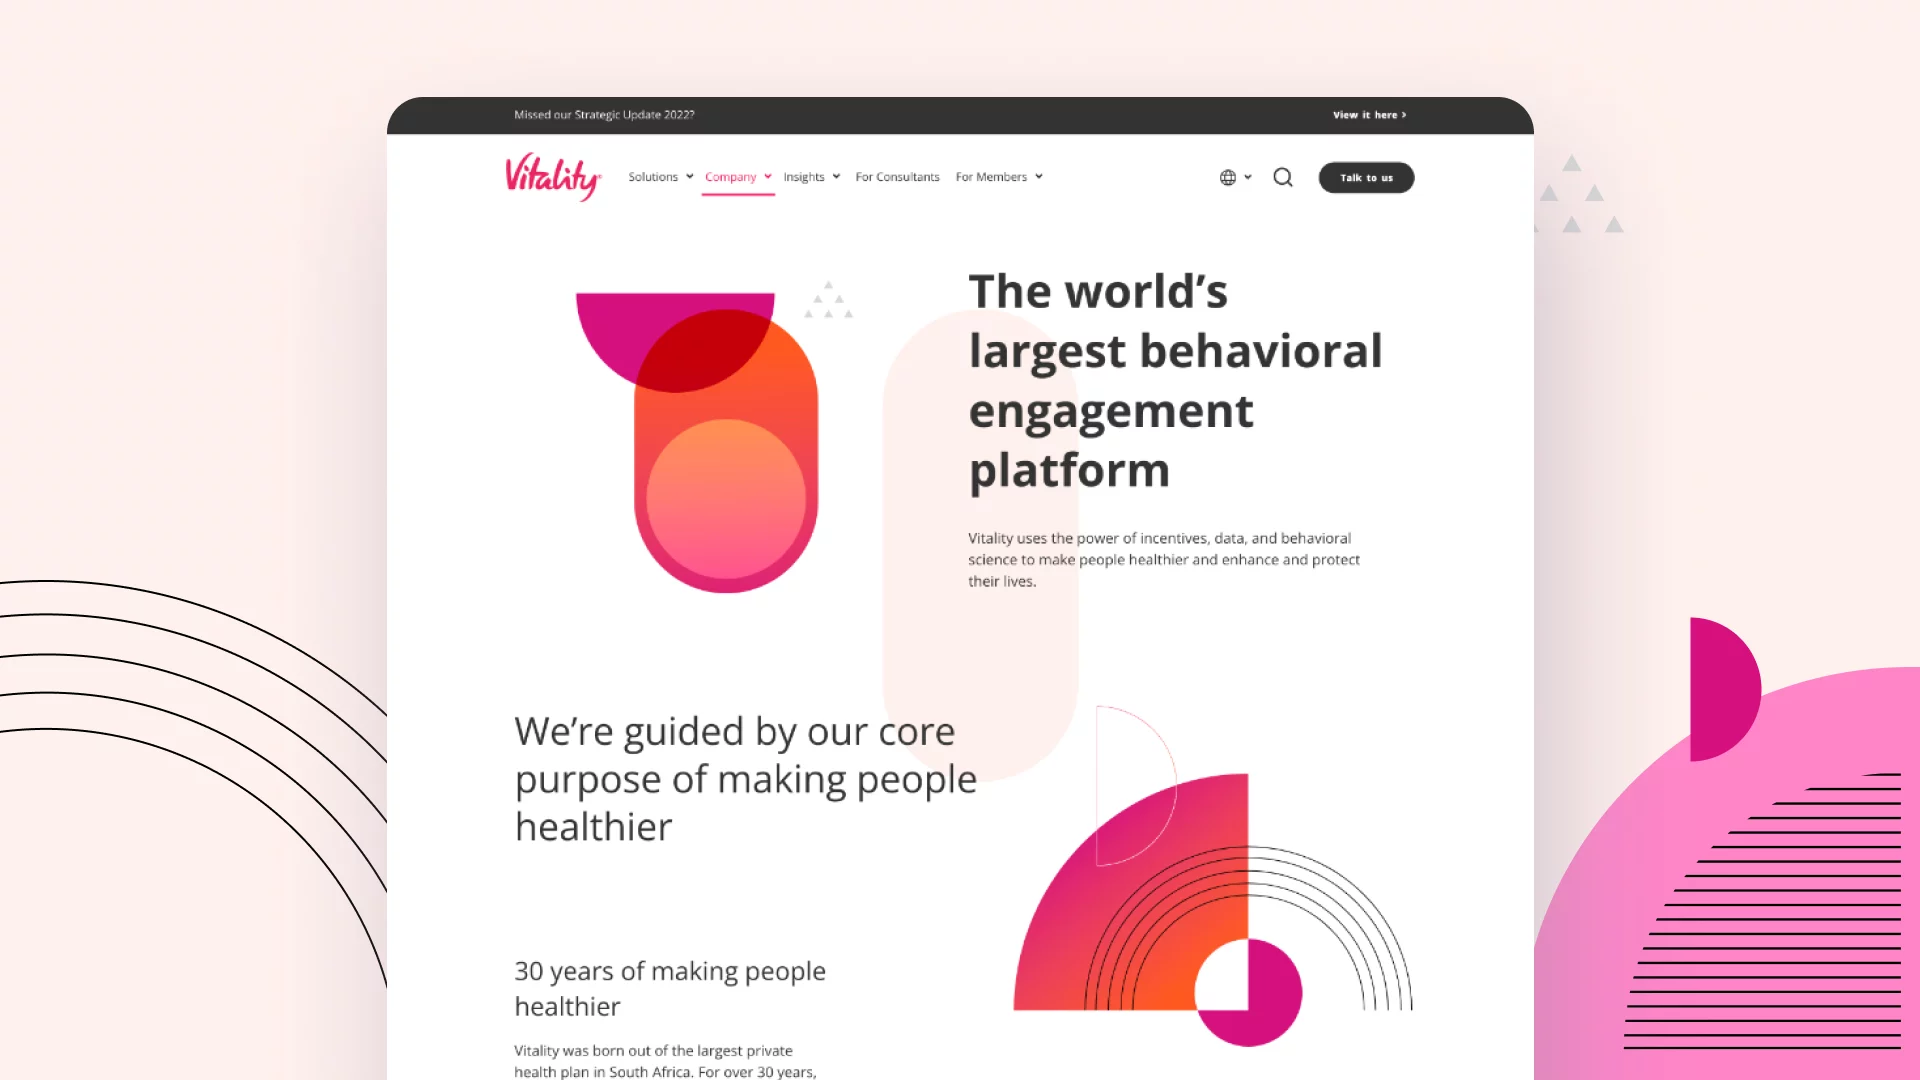Viewport: 1920px width, 1080px height.
Task: Click the Vitality logo in the header
Action: (x=551, y=177)
